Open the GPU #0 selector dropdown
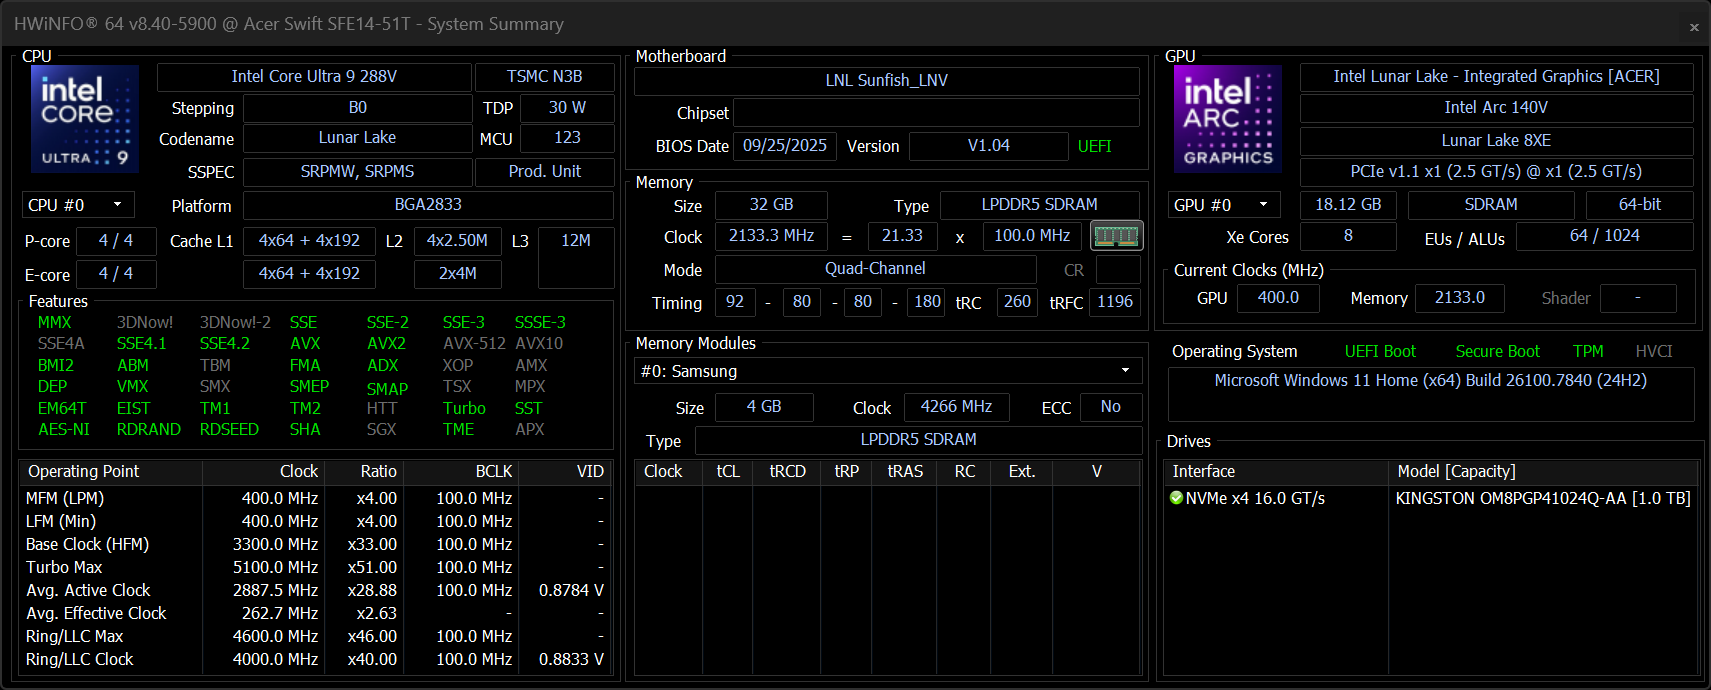1711x690 pixels. [1224, 205]
